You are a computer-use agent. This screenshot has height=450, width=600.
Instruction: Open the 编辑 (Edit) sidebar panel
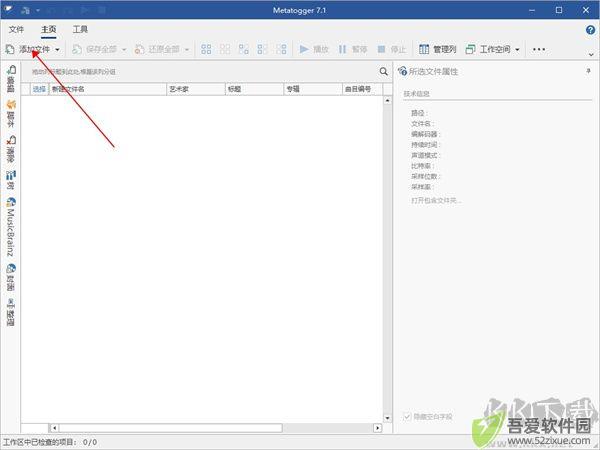[11, 78]
